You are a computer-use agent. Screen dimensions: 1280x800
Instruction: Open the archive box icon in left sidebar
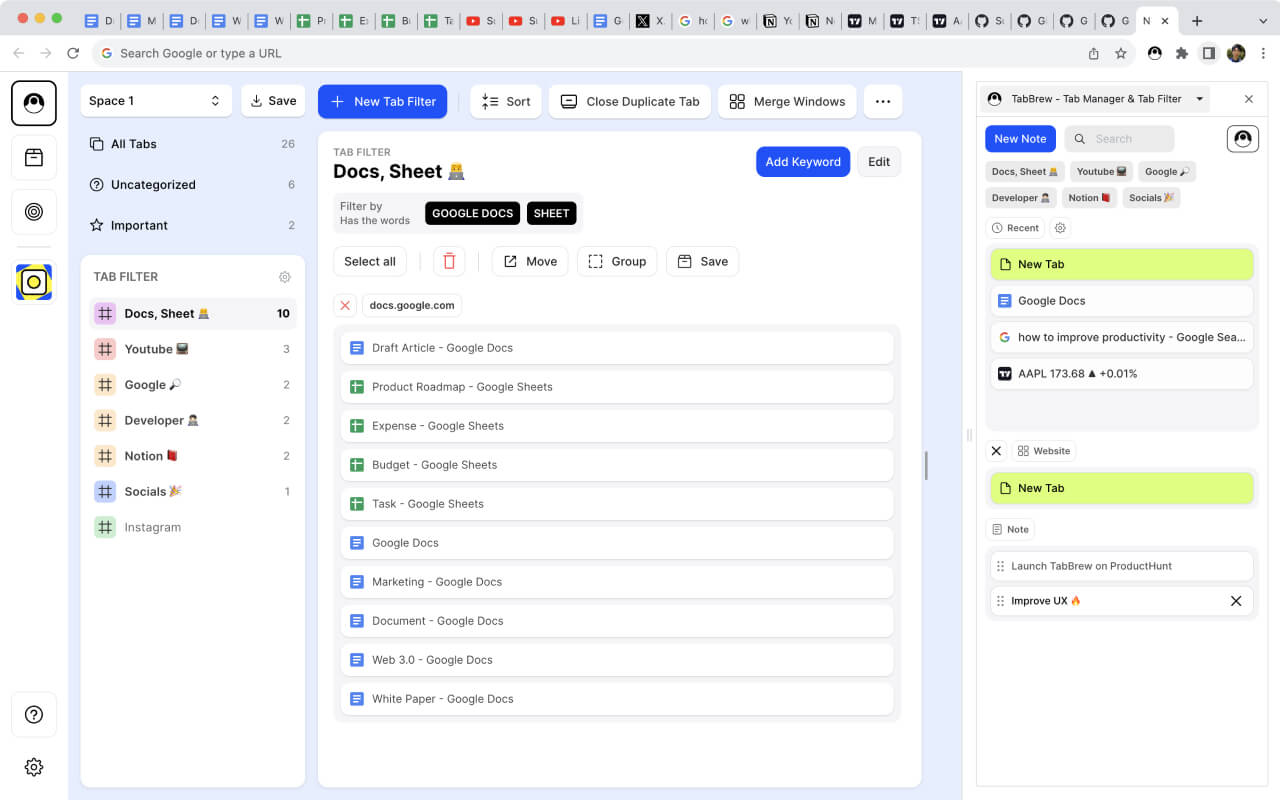point(33,157)
